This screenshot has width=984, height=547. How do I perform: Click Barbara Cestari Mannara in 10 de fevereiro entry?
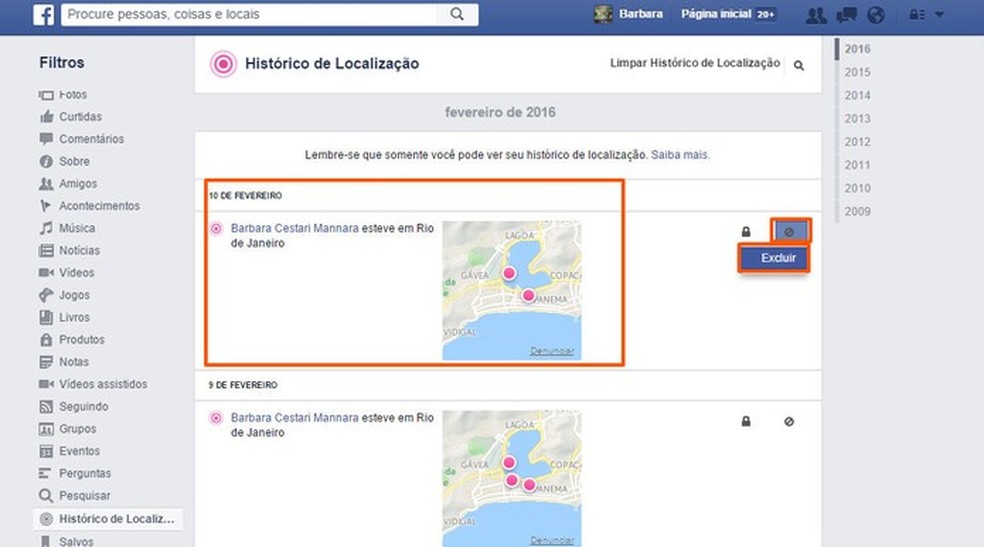click(295, 228)
